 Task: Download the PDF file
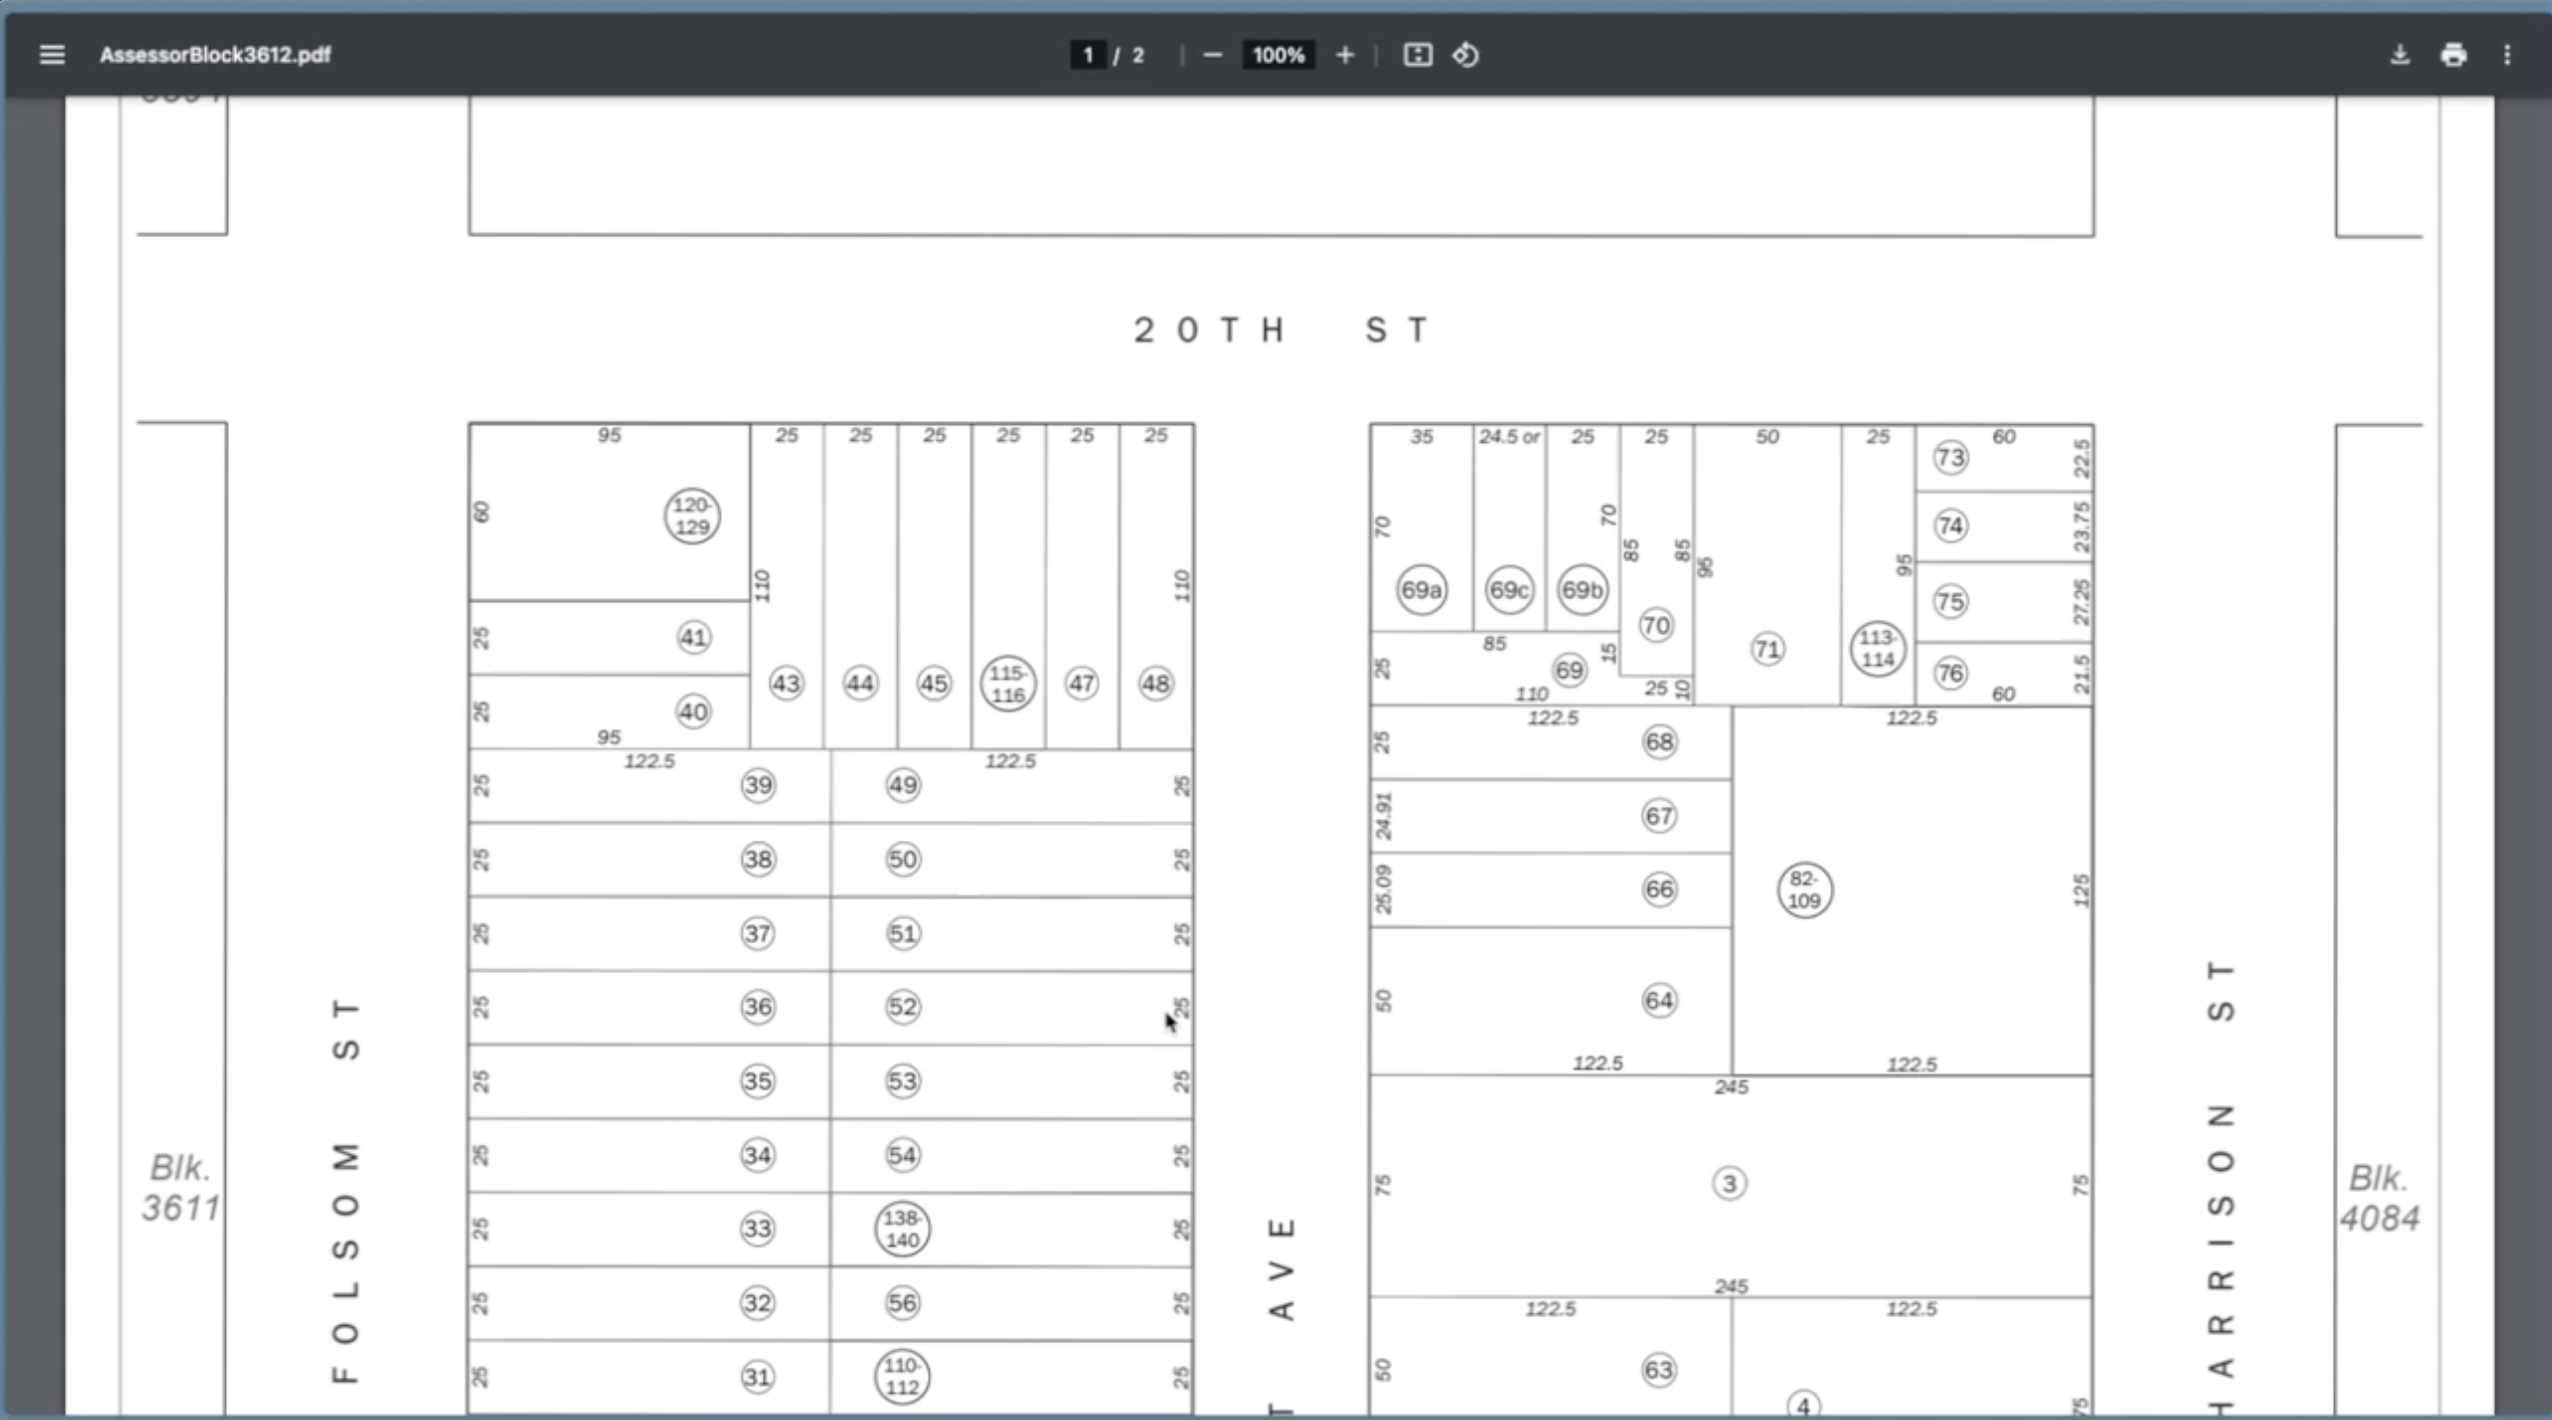point(2399,55)
